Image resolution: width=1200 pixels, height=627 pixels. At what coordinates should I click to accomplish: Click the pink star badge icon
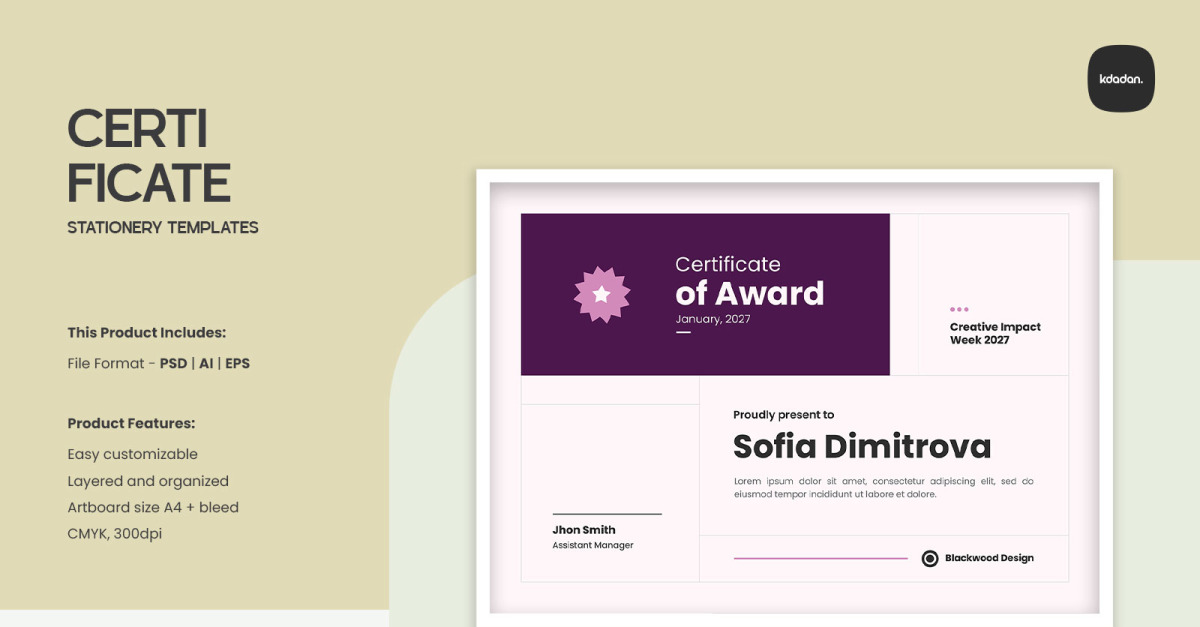(x=601, y=294)
